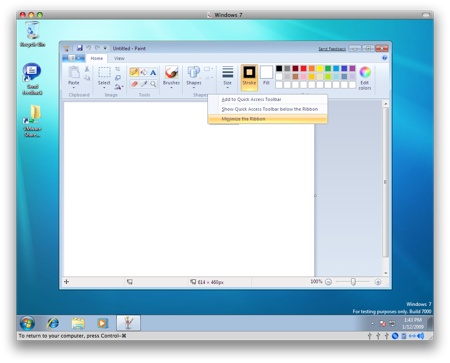Image resolution: width=450 pixels, height=363 pixels.
Task: Select the Text tool
Action: 153,72
